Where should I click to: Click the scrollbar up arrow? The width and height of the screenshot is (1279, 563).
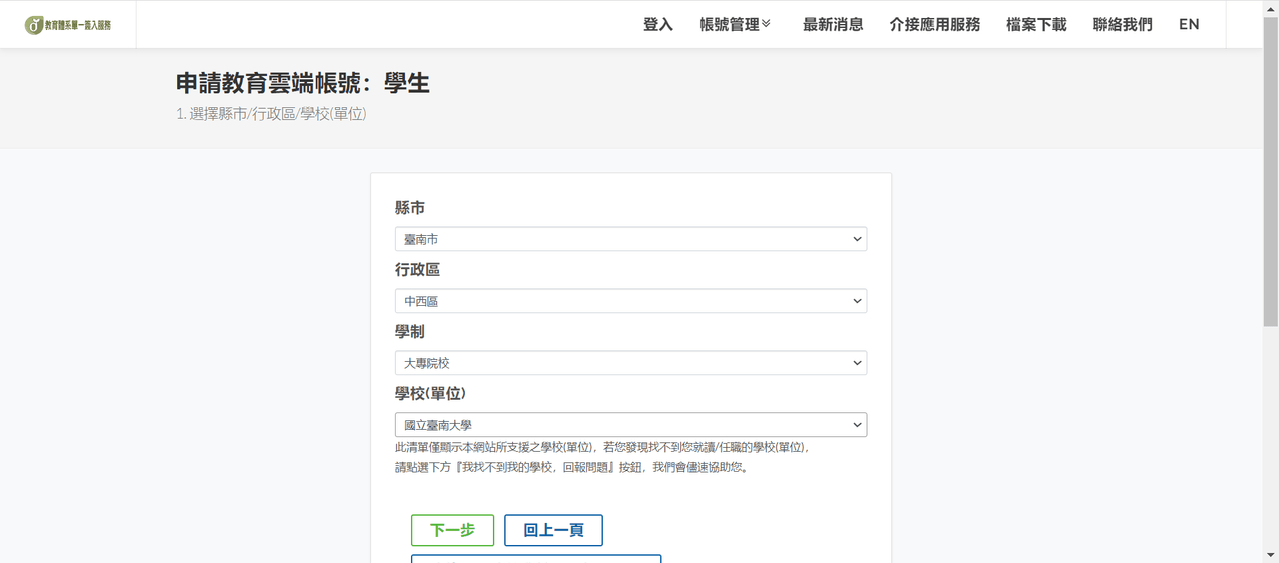[1271, 8]
